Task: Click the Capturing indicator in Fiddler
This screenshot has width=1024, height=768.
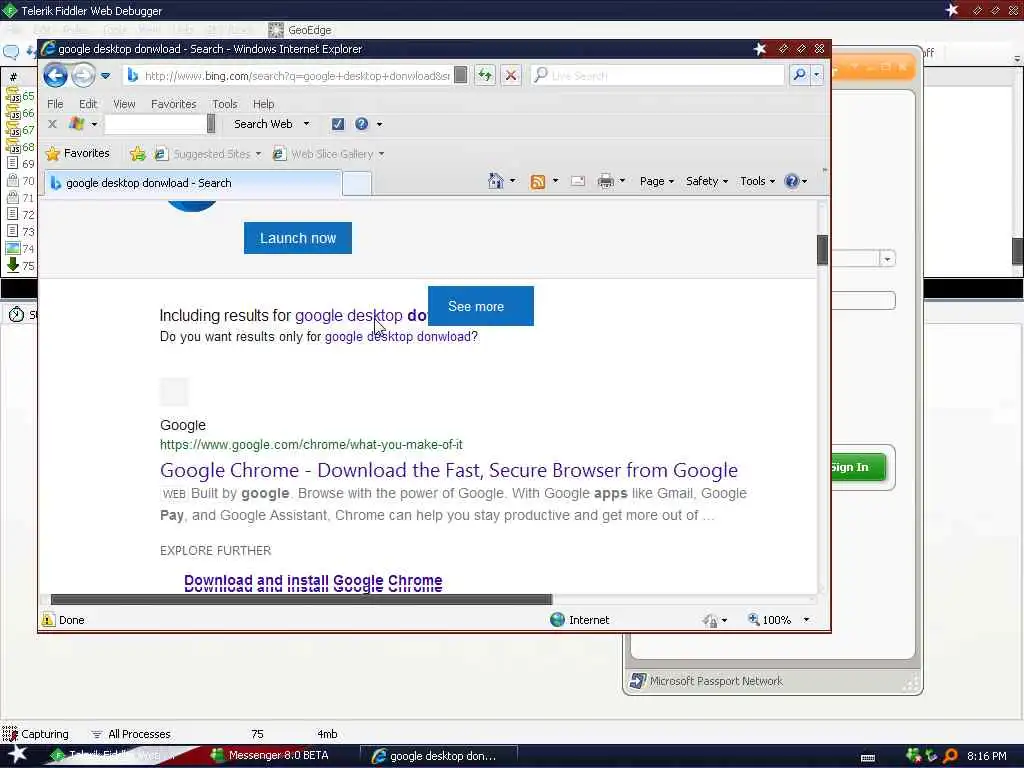Action: point(36,734)
